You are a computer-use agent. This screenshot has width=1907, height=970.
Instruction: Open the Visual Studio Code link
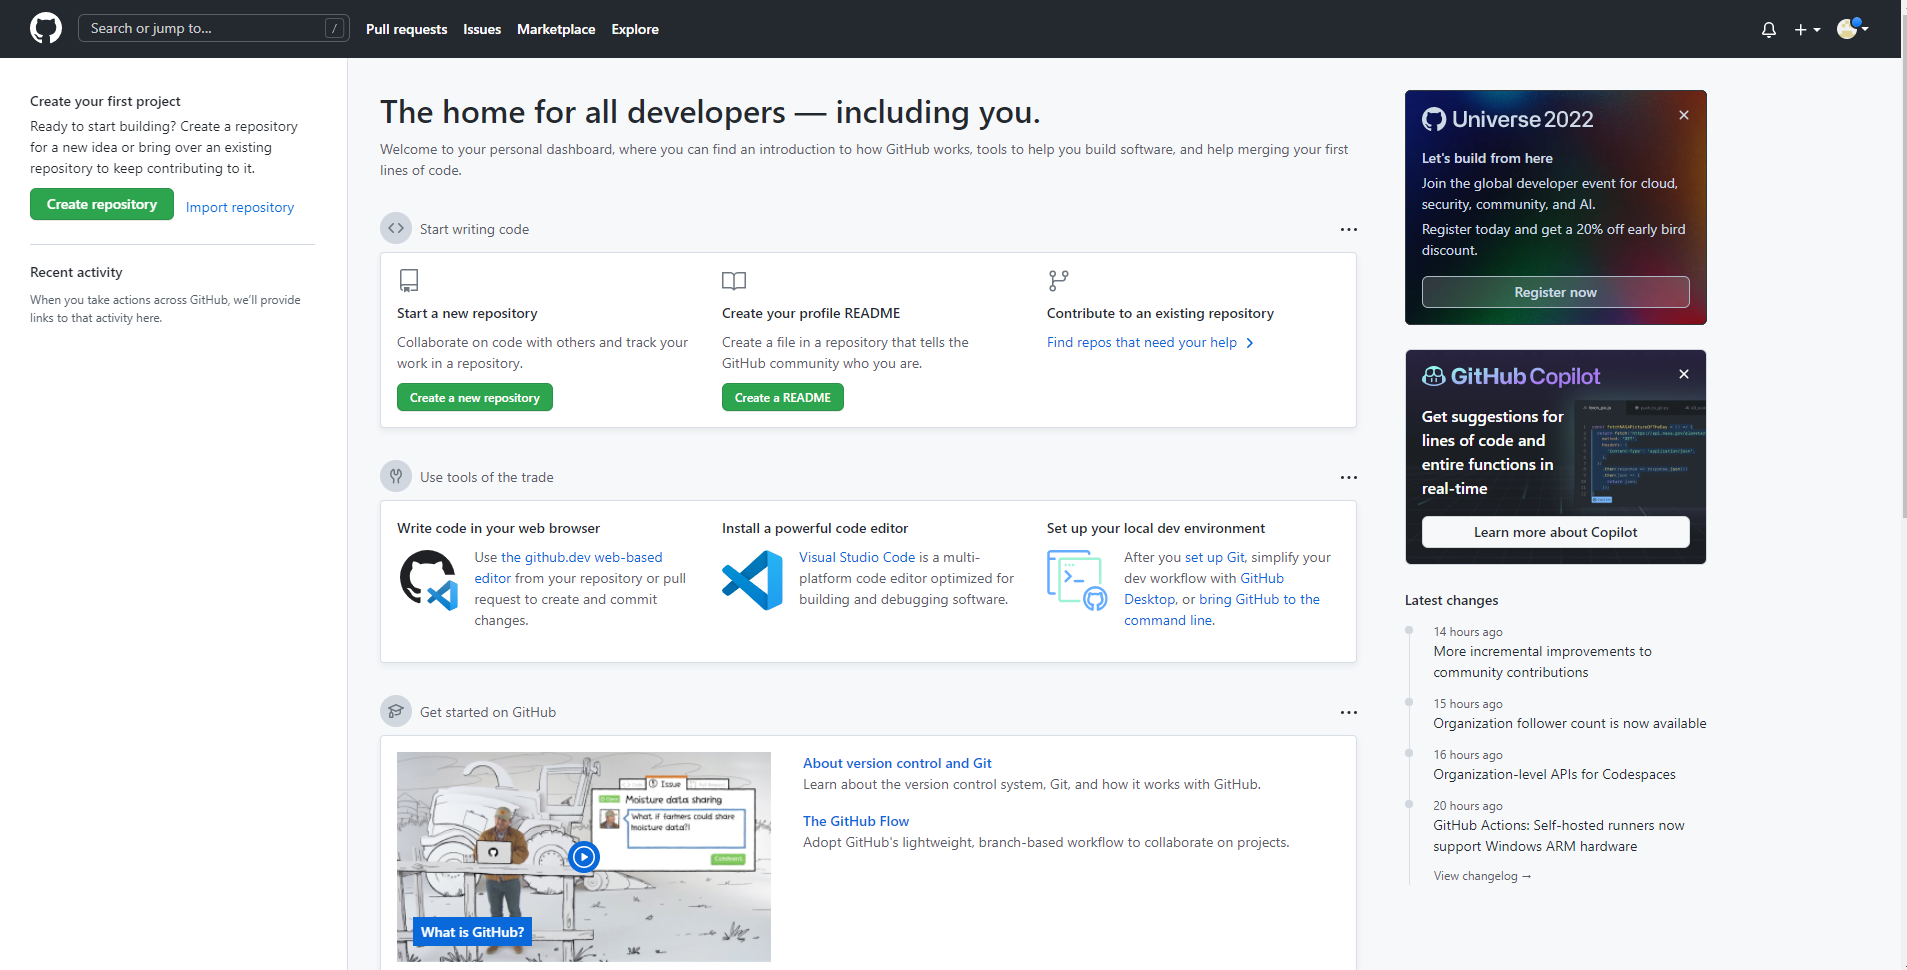click(x=857, y=557)
